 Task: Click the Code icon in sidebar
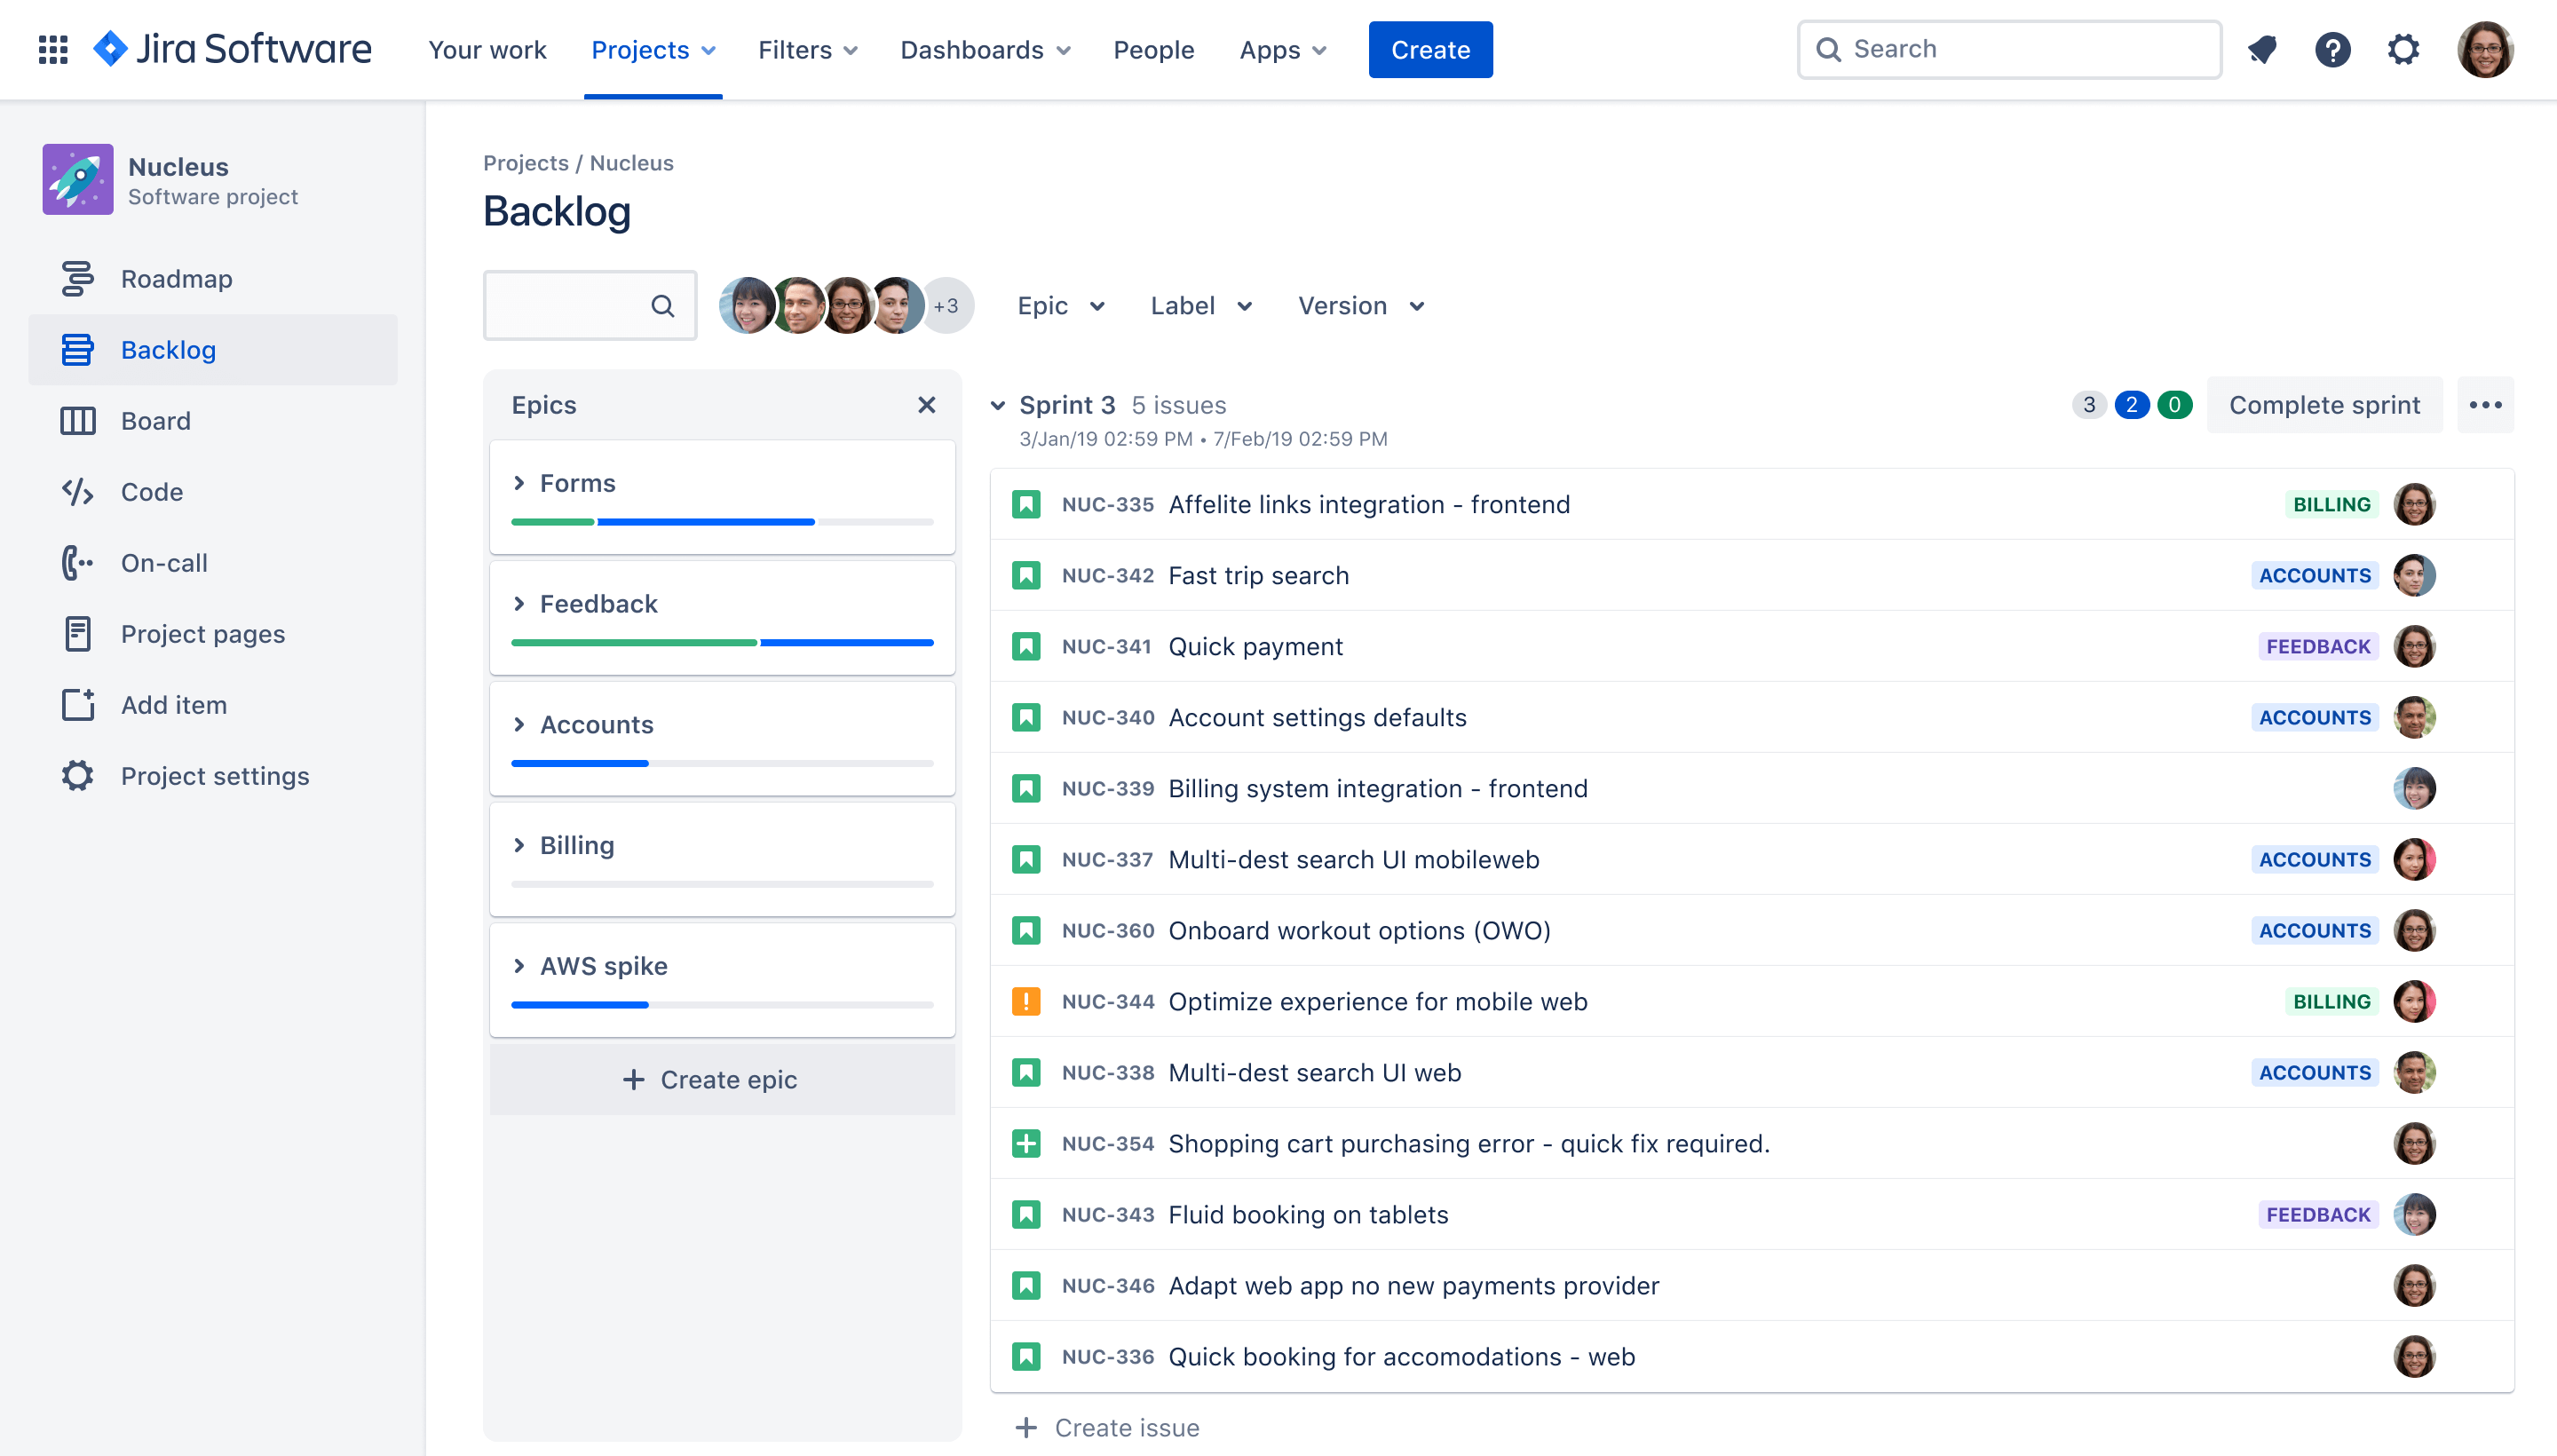point(77,492)
